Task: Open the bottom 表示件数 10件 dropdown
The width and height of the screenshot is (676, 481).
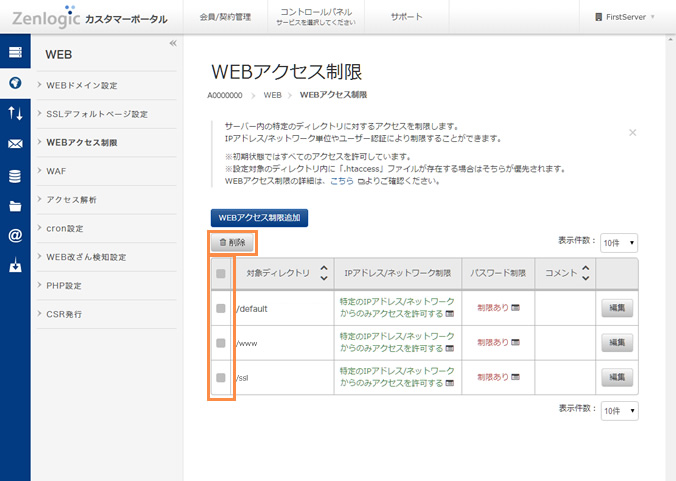Action: pyautogui.click(x=620, y=411)
